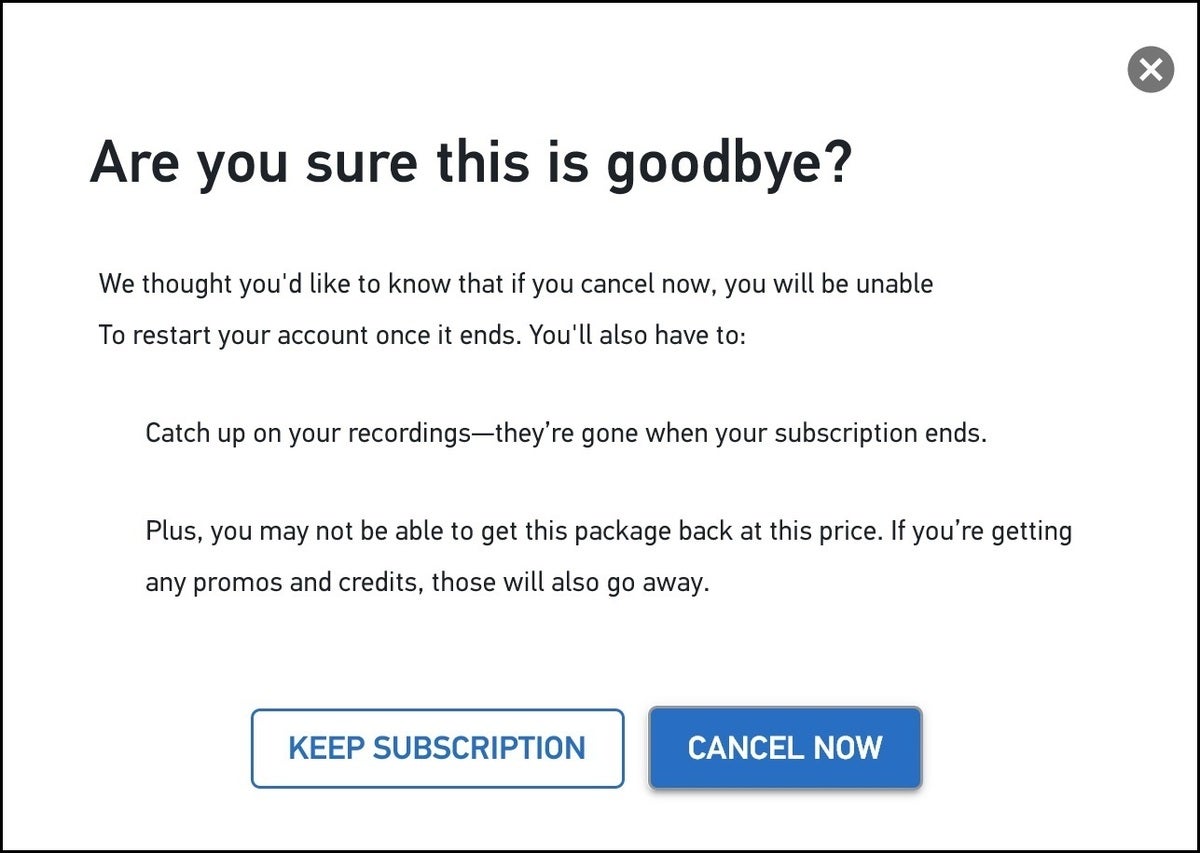Click 'If you're getting' phrase
The image size is (1200, 853).
point(981,531)
